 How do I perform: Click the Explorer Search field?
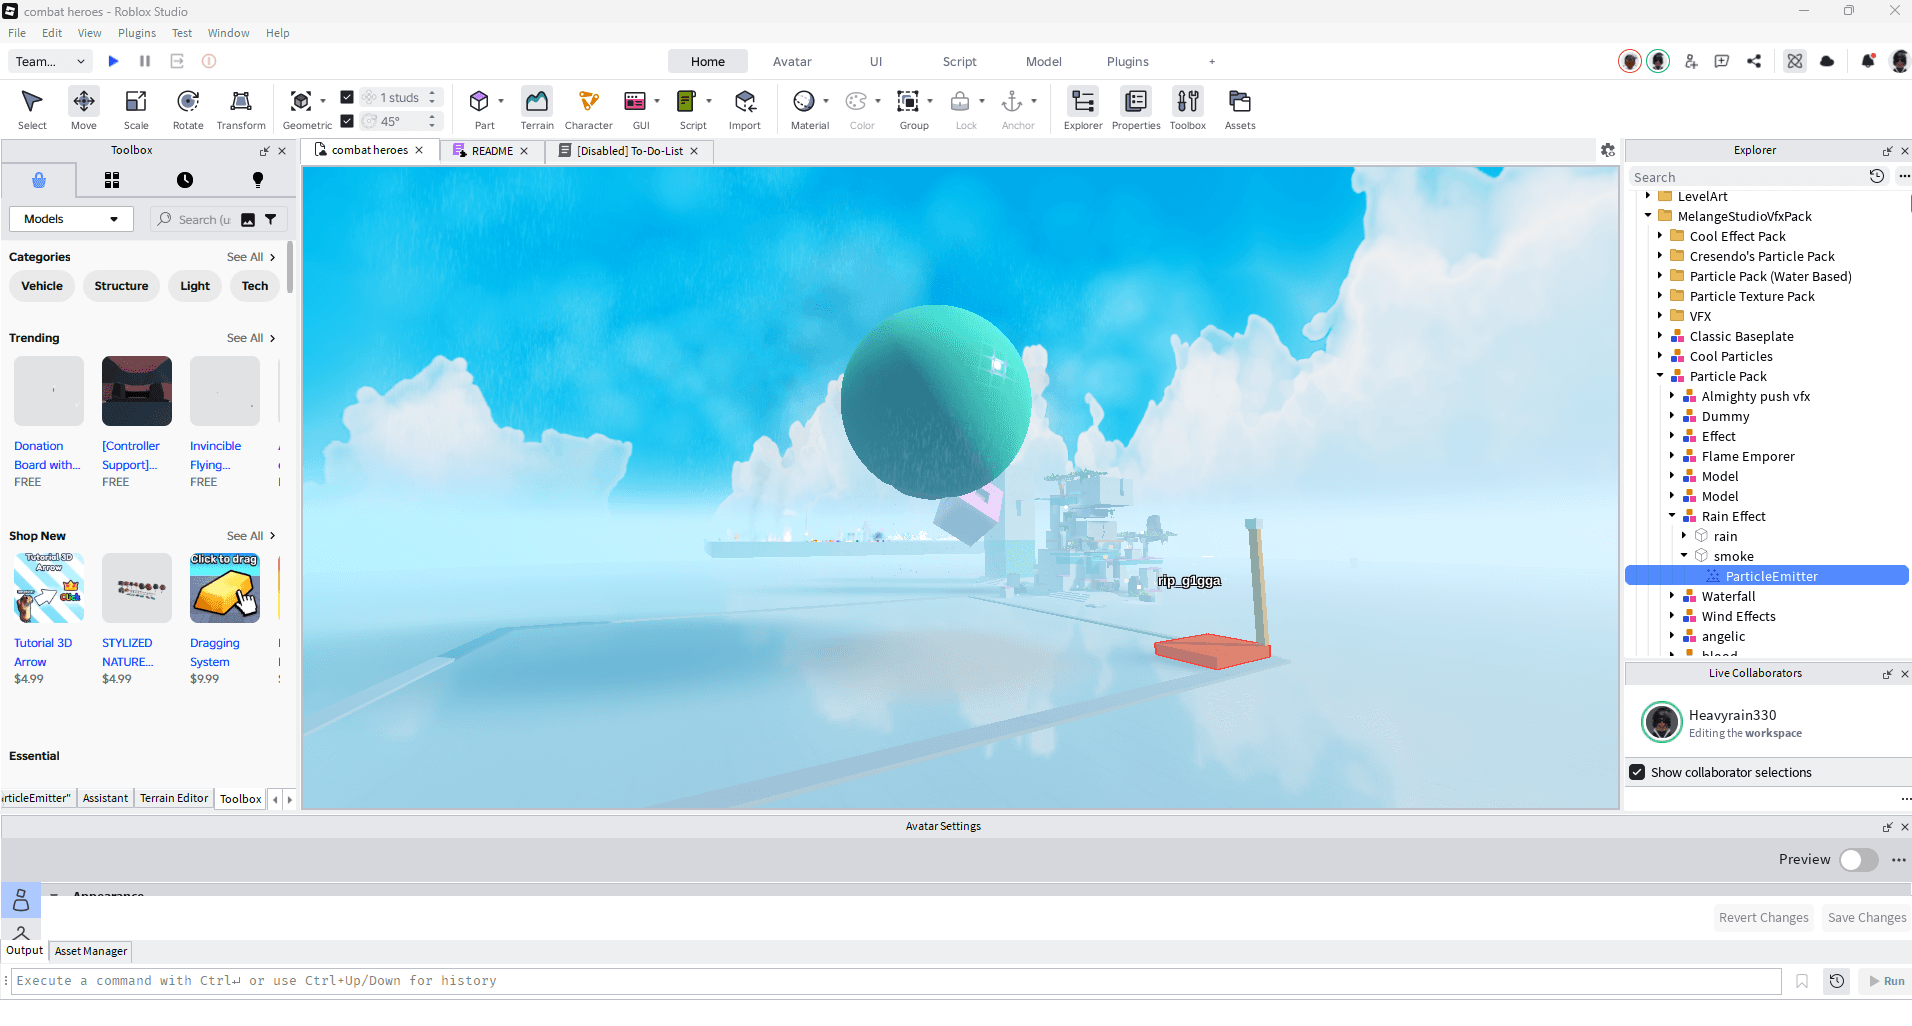1746,177
